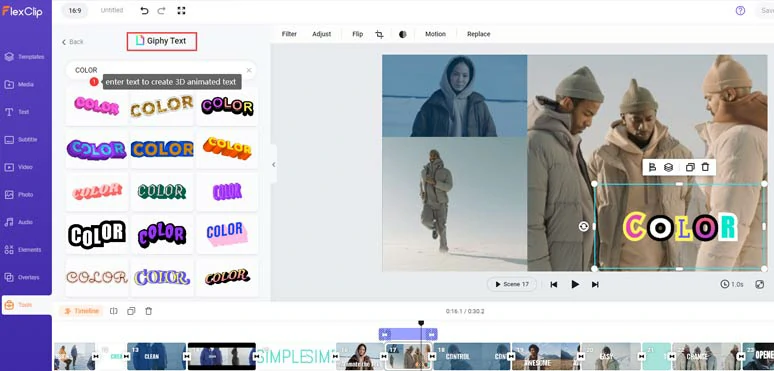Viewport: 774px width, 371px height.
Task: Select the gold glitter COLOR text style
Action: pos(162,106)
